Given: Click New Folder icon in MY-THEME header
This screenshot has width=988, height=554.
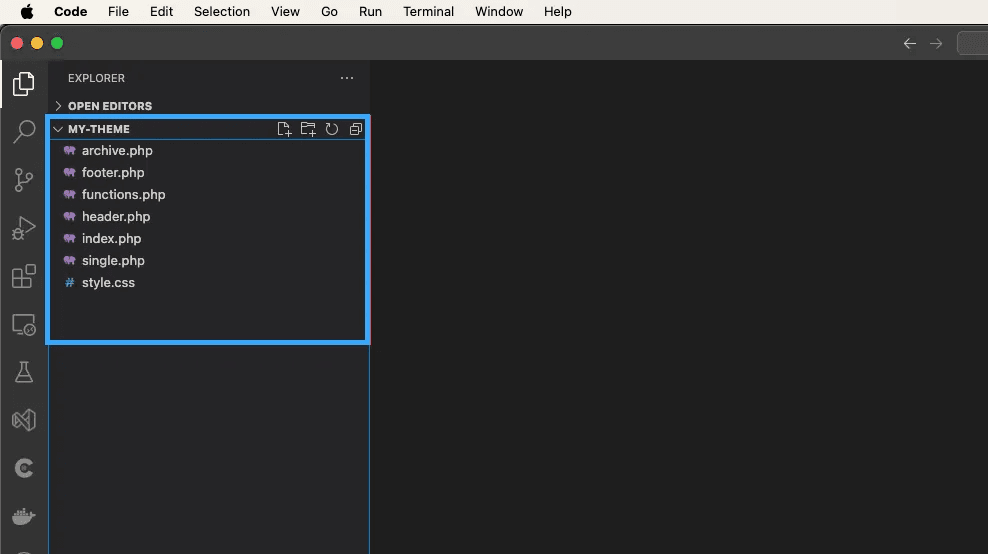Looking at the screenshot, I should (308, 129).
